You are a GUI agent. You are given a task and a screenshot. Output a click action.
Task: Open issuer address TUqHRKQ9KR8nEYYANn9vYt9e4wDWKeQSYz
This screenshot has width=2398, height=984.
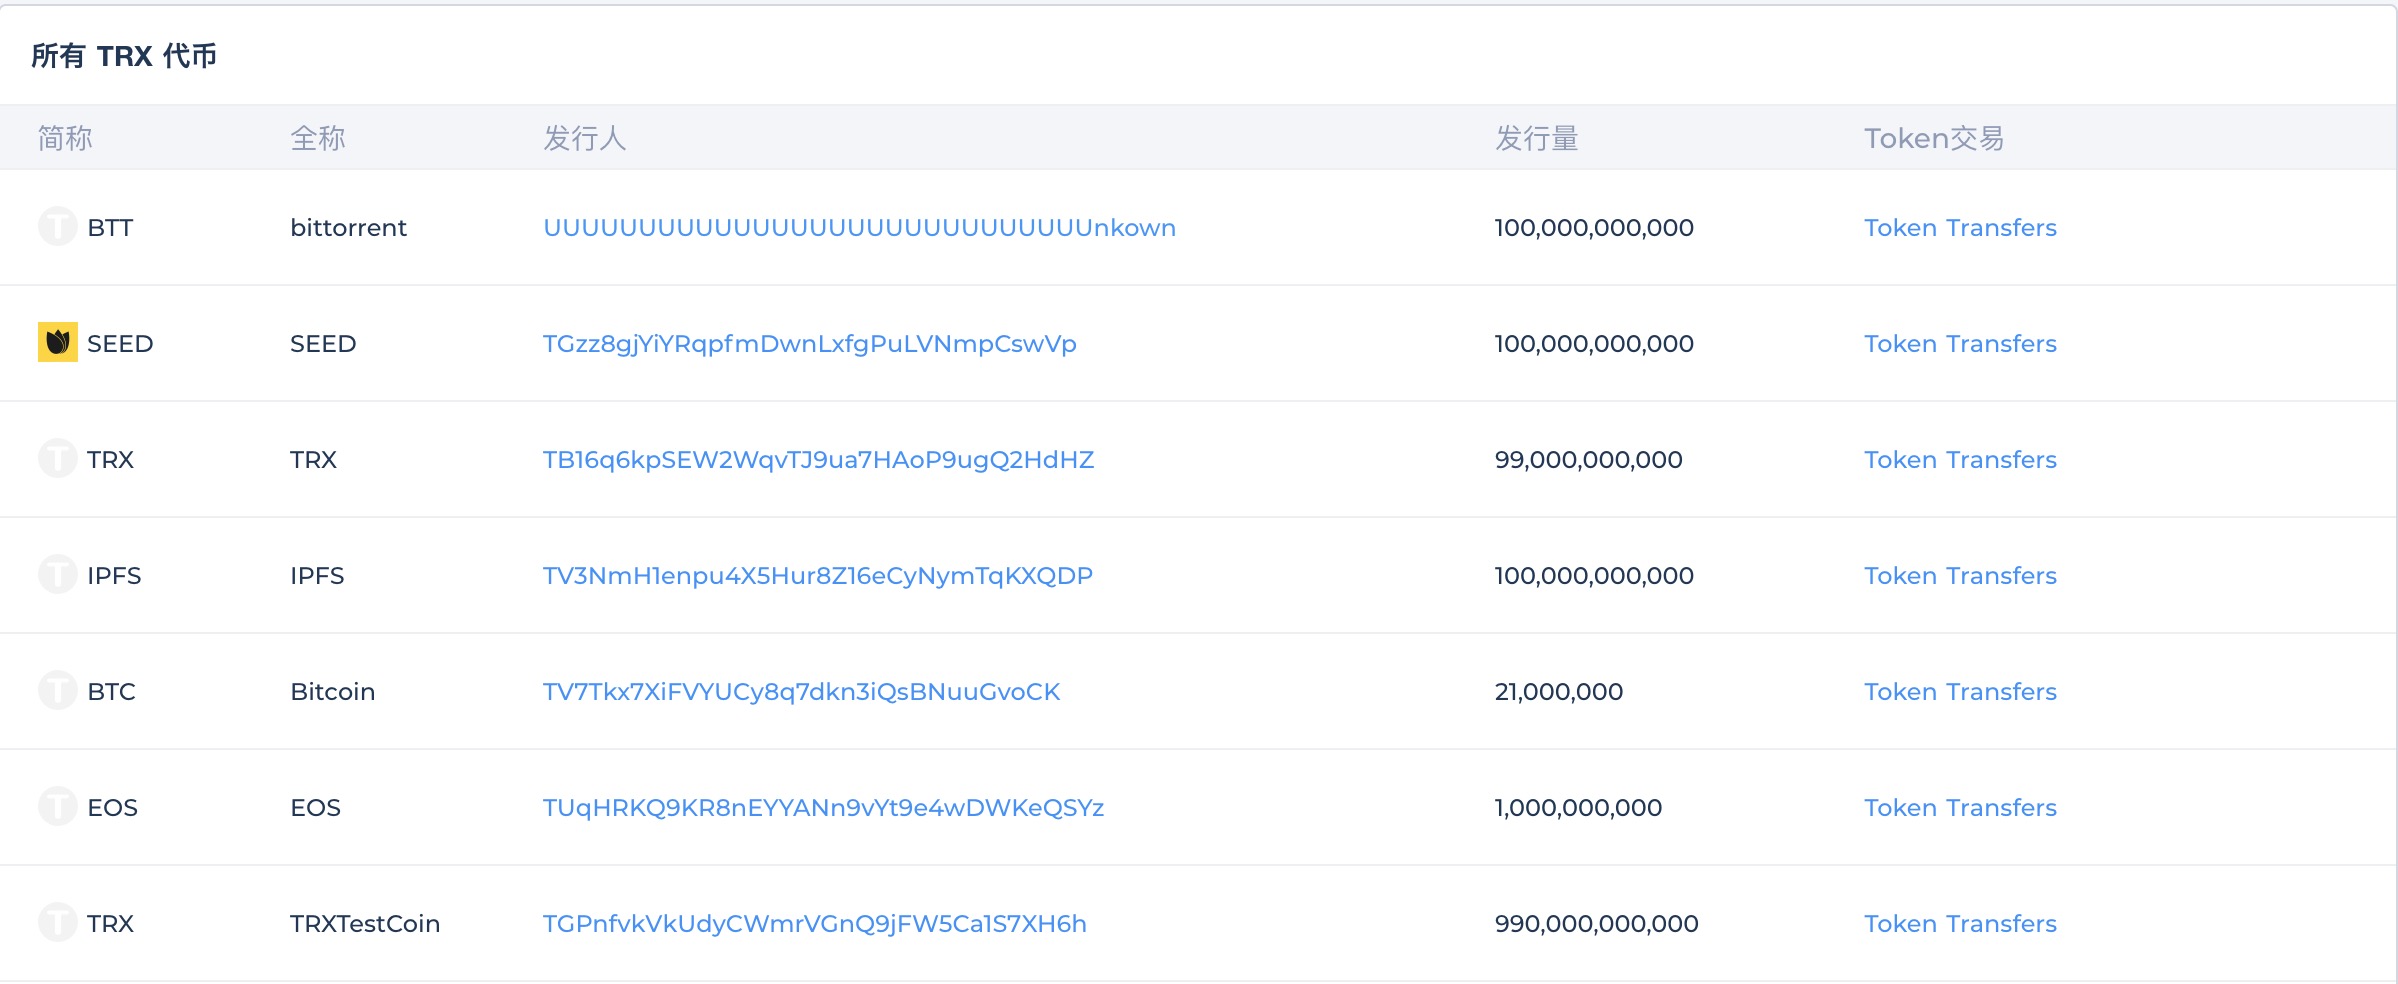coord(823,808)
